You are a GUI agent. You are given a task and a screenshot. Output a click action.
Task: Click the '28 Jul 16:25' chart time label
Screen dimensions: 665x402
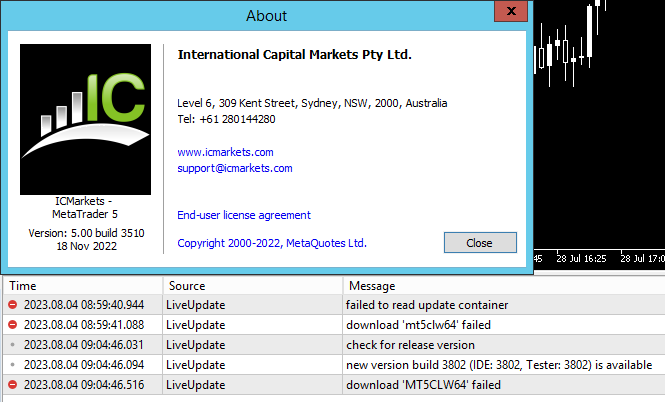(x=581, y=259)
